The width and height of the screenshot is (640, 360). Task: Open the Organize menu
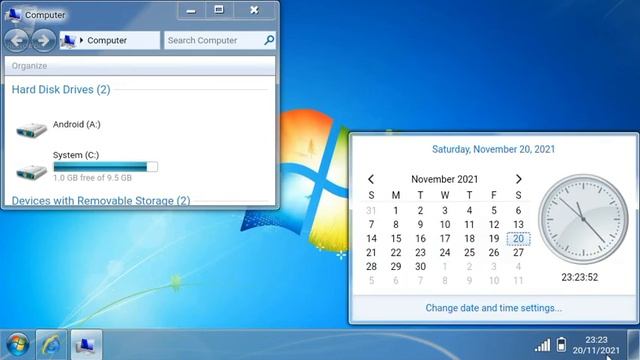[29, 66]
